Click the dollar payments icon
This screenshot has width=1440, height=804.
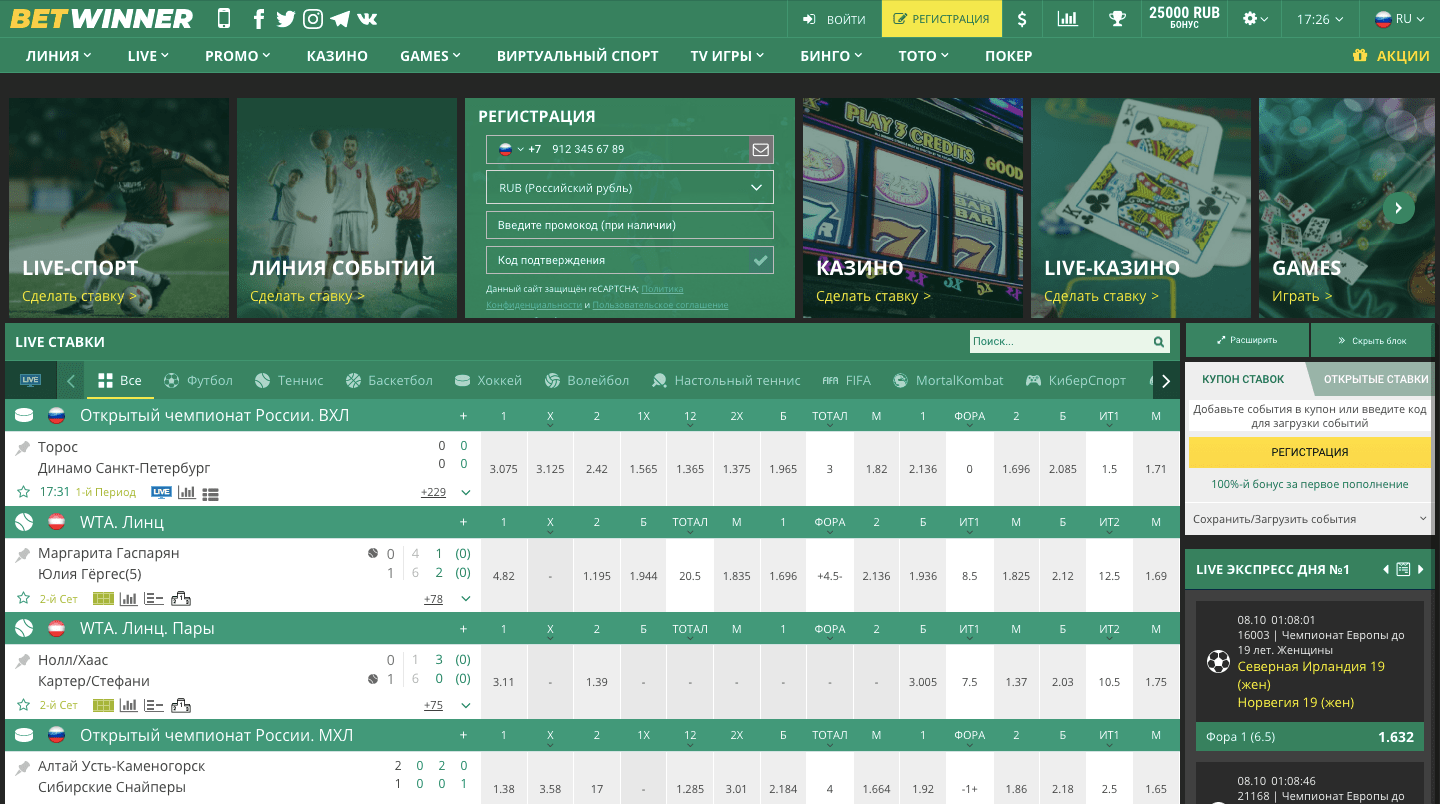tap(1021, 18)
